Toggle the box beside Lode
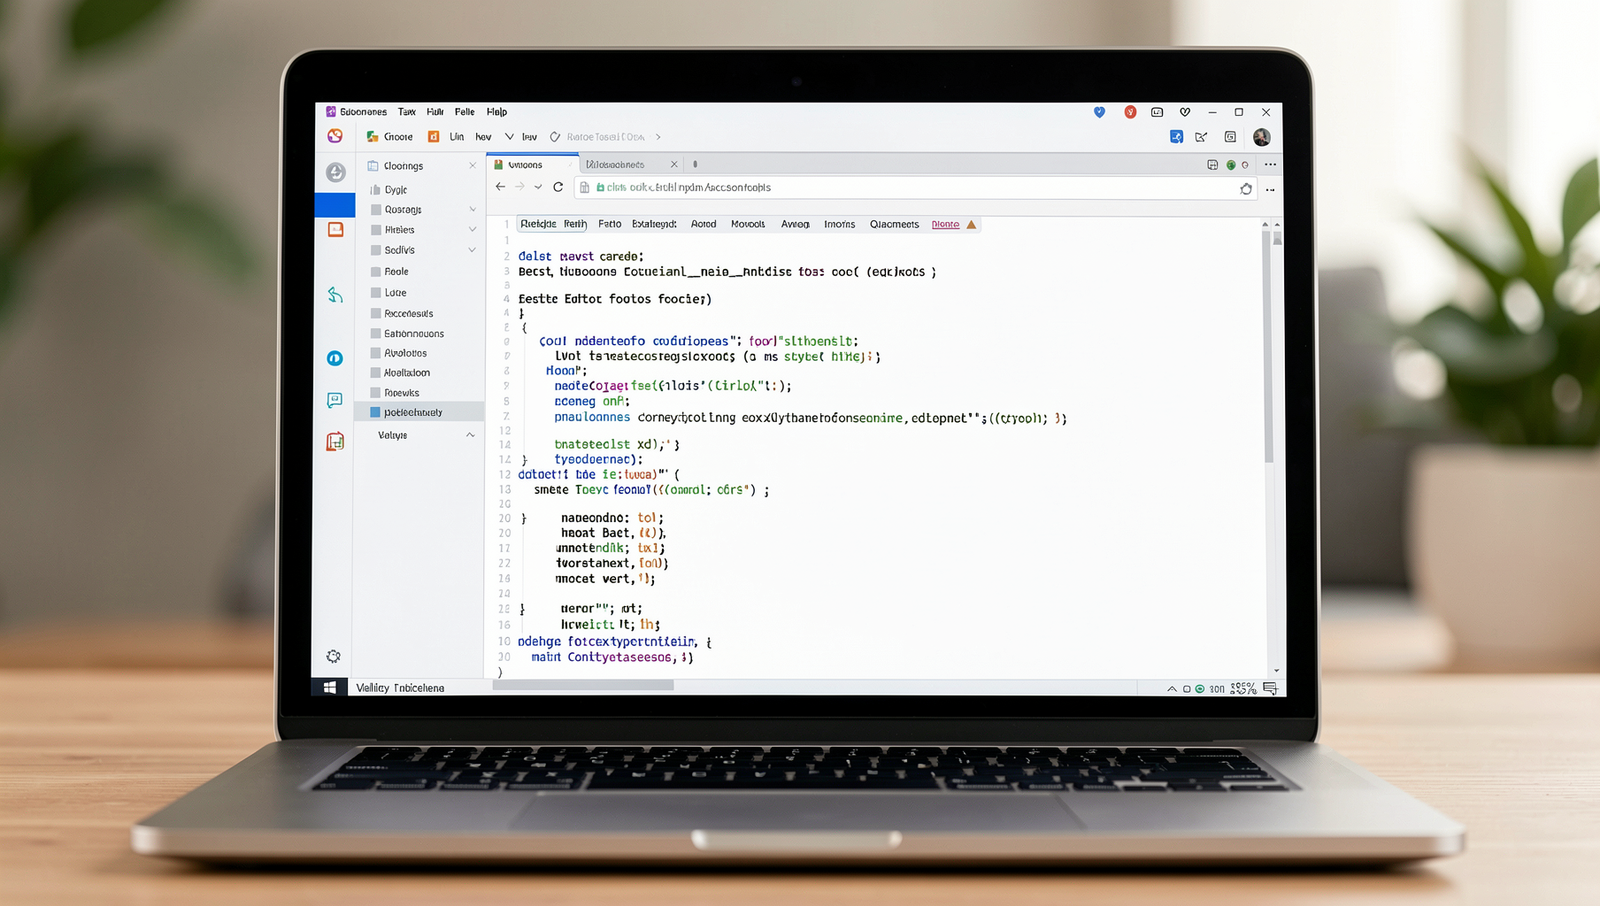 click(376, 293)
